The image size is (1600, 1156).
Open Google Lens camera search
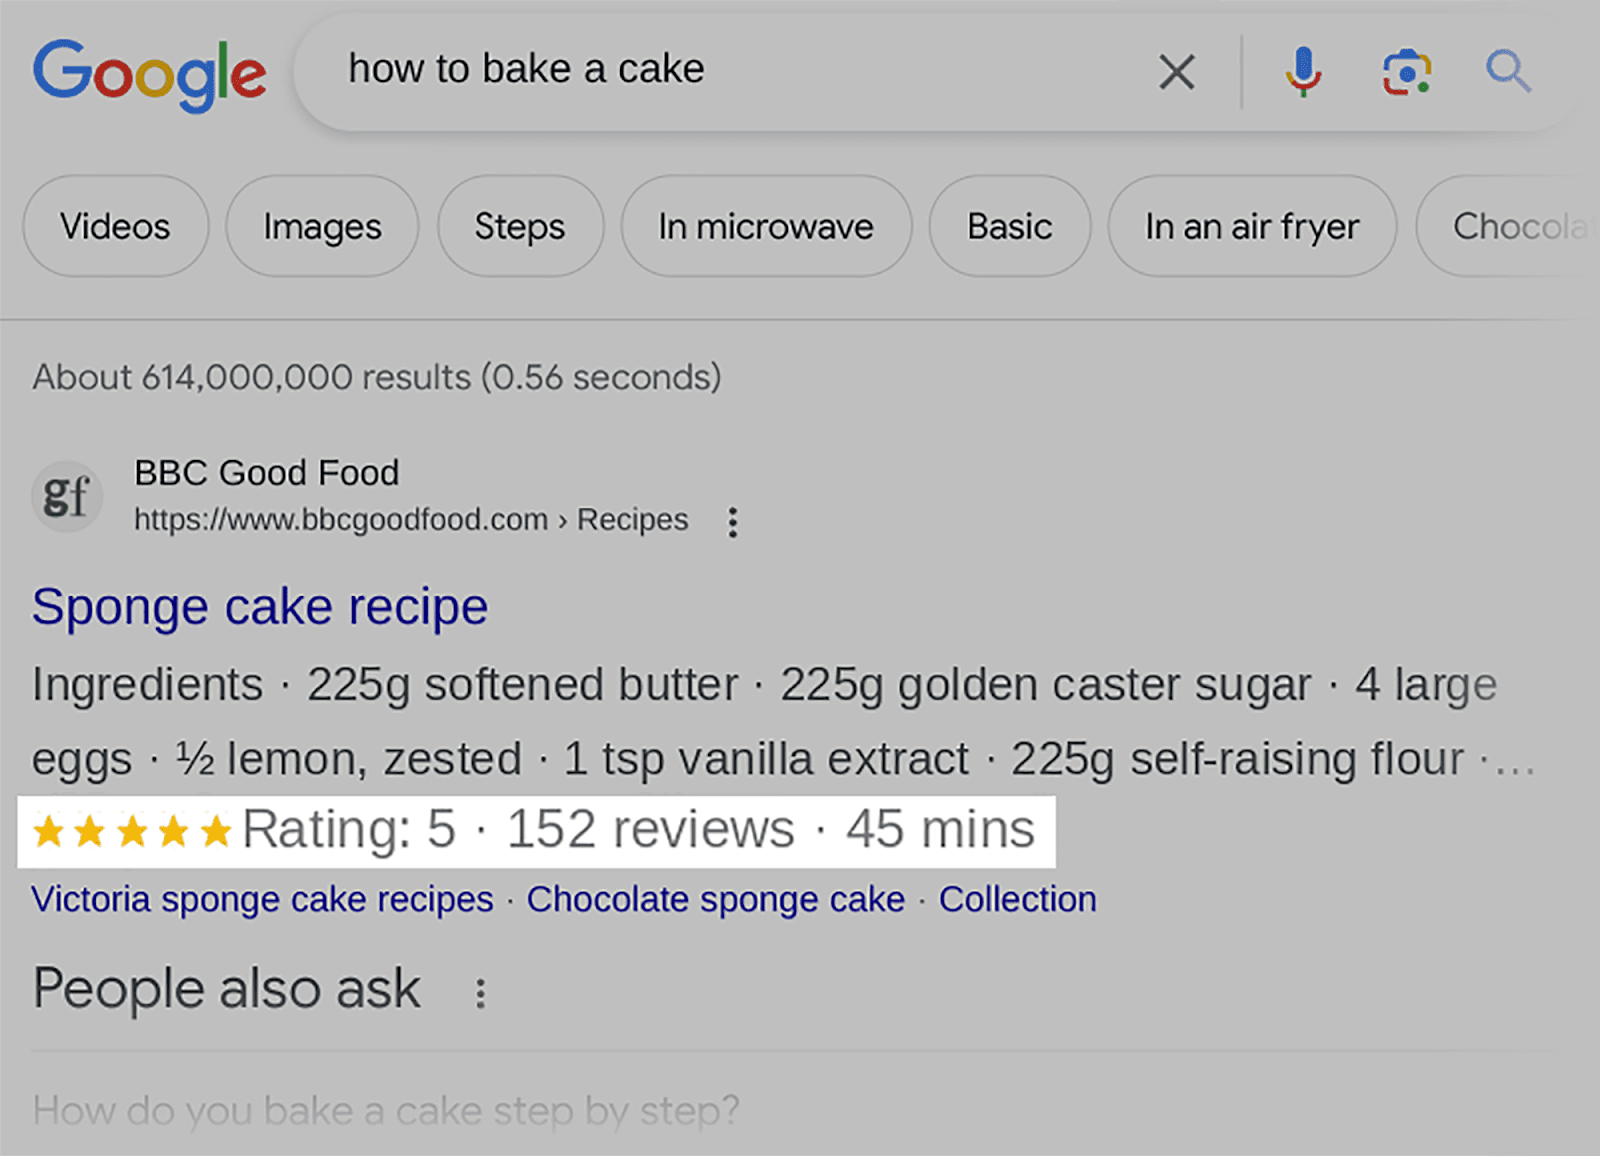[1406, 70]
